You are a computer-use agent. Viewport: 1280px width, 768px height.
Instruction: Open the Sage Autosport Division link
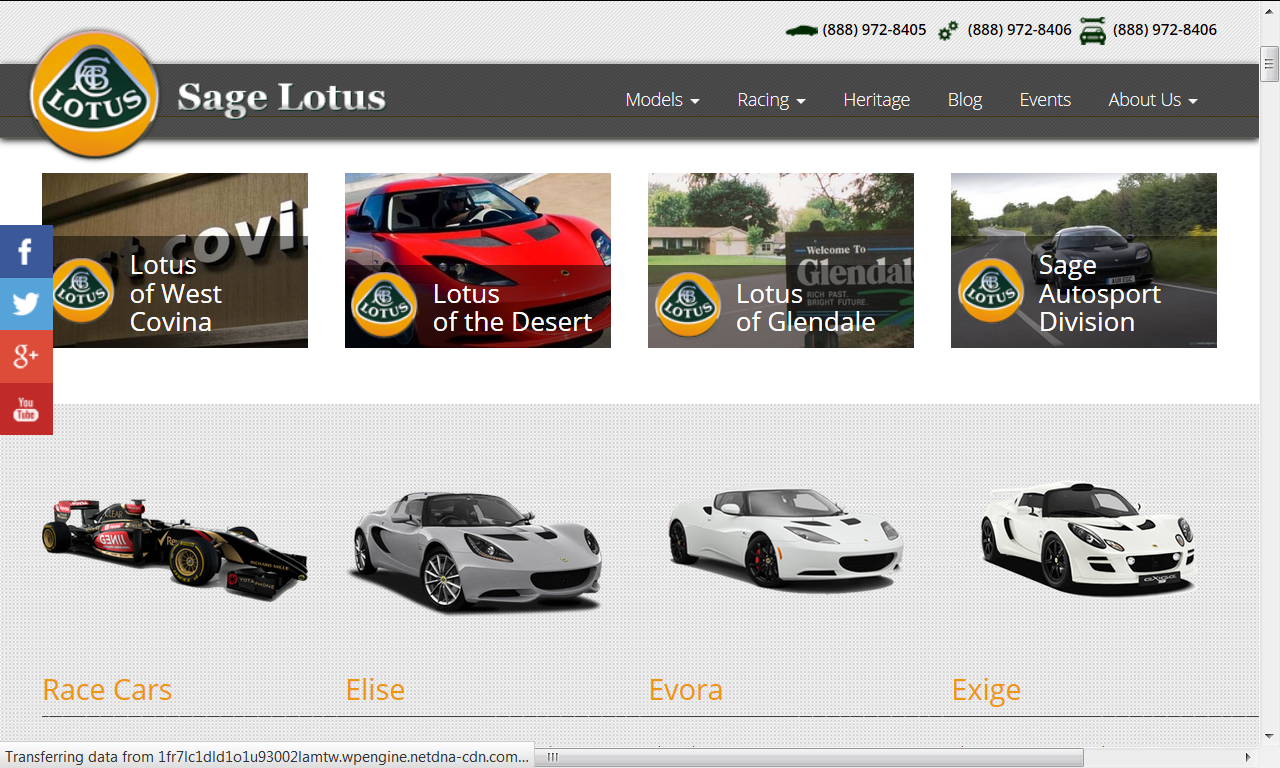1100,293
